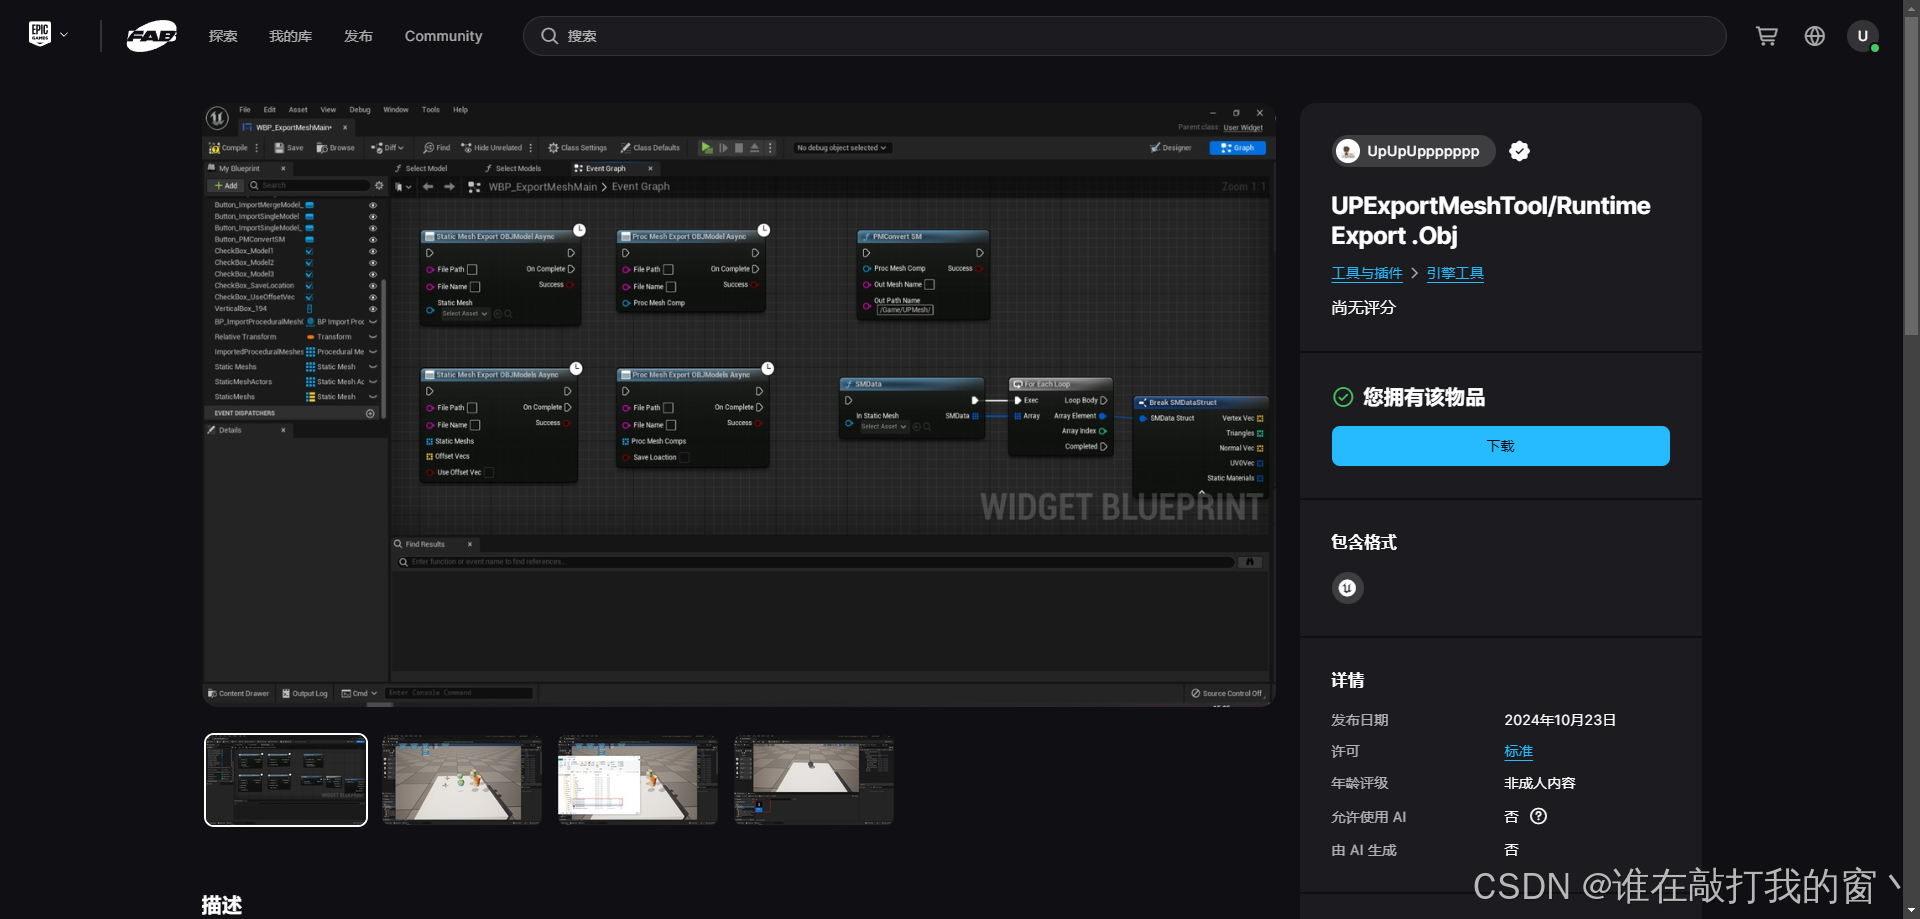Open 我的库 in the top navigation
The height and width of the screenshot is (919, 1920).
point(290,36)
